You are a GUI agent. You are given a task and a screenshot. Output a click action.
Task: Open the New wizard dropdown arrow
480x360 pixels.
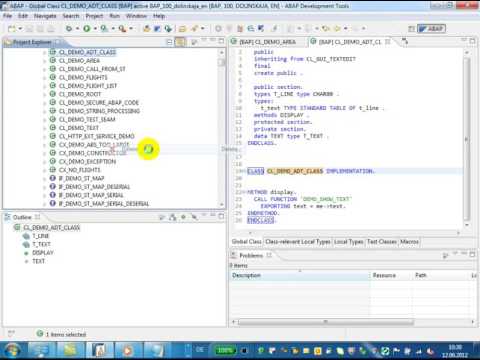point(20,29)
